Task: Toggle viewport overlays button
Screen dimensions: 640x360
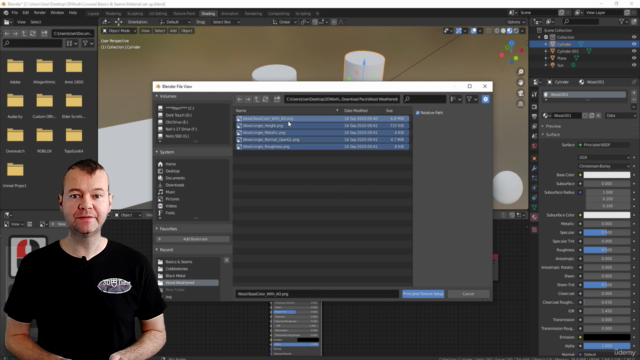Action: (x=473, y=31)
